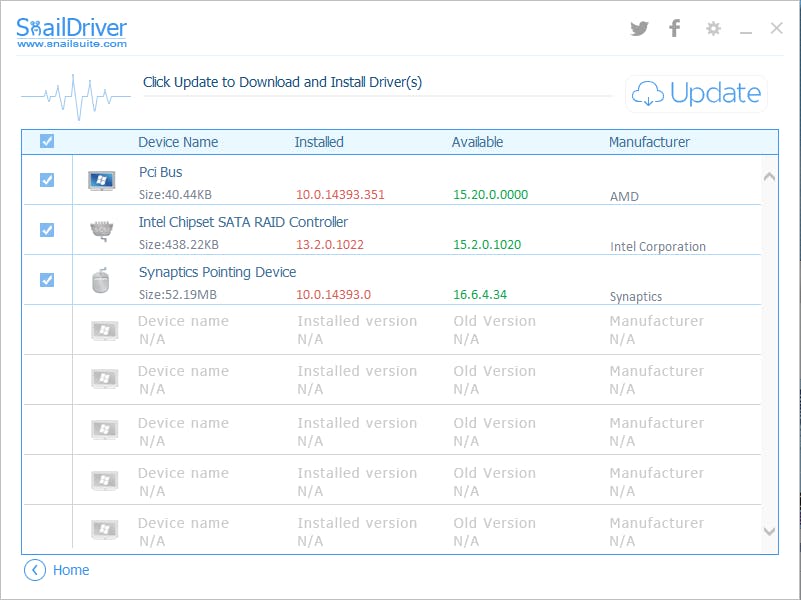The height and width of the screenshot is (600, 801).
Task: Click the Intel Corporation manufacturer label
Action: [x=658, y=247]
